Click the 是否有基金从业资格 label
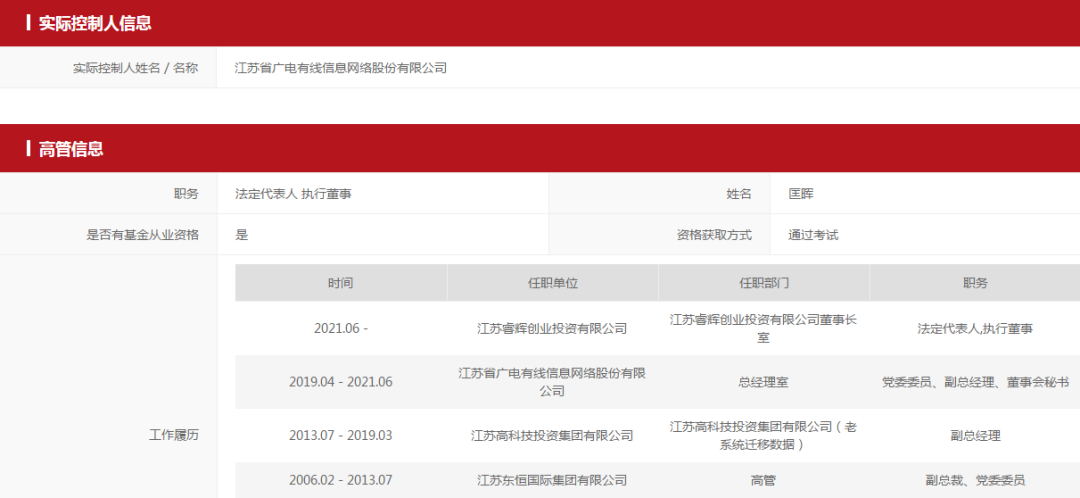This screenshot has width=1080, height=498. [142, 235]
